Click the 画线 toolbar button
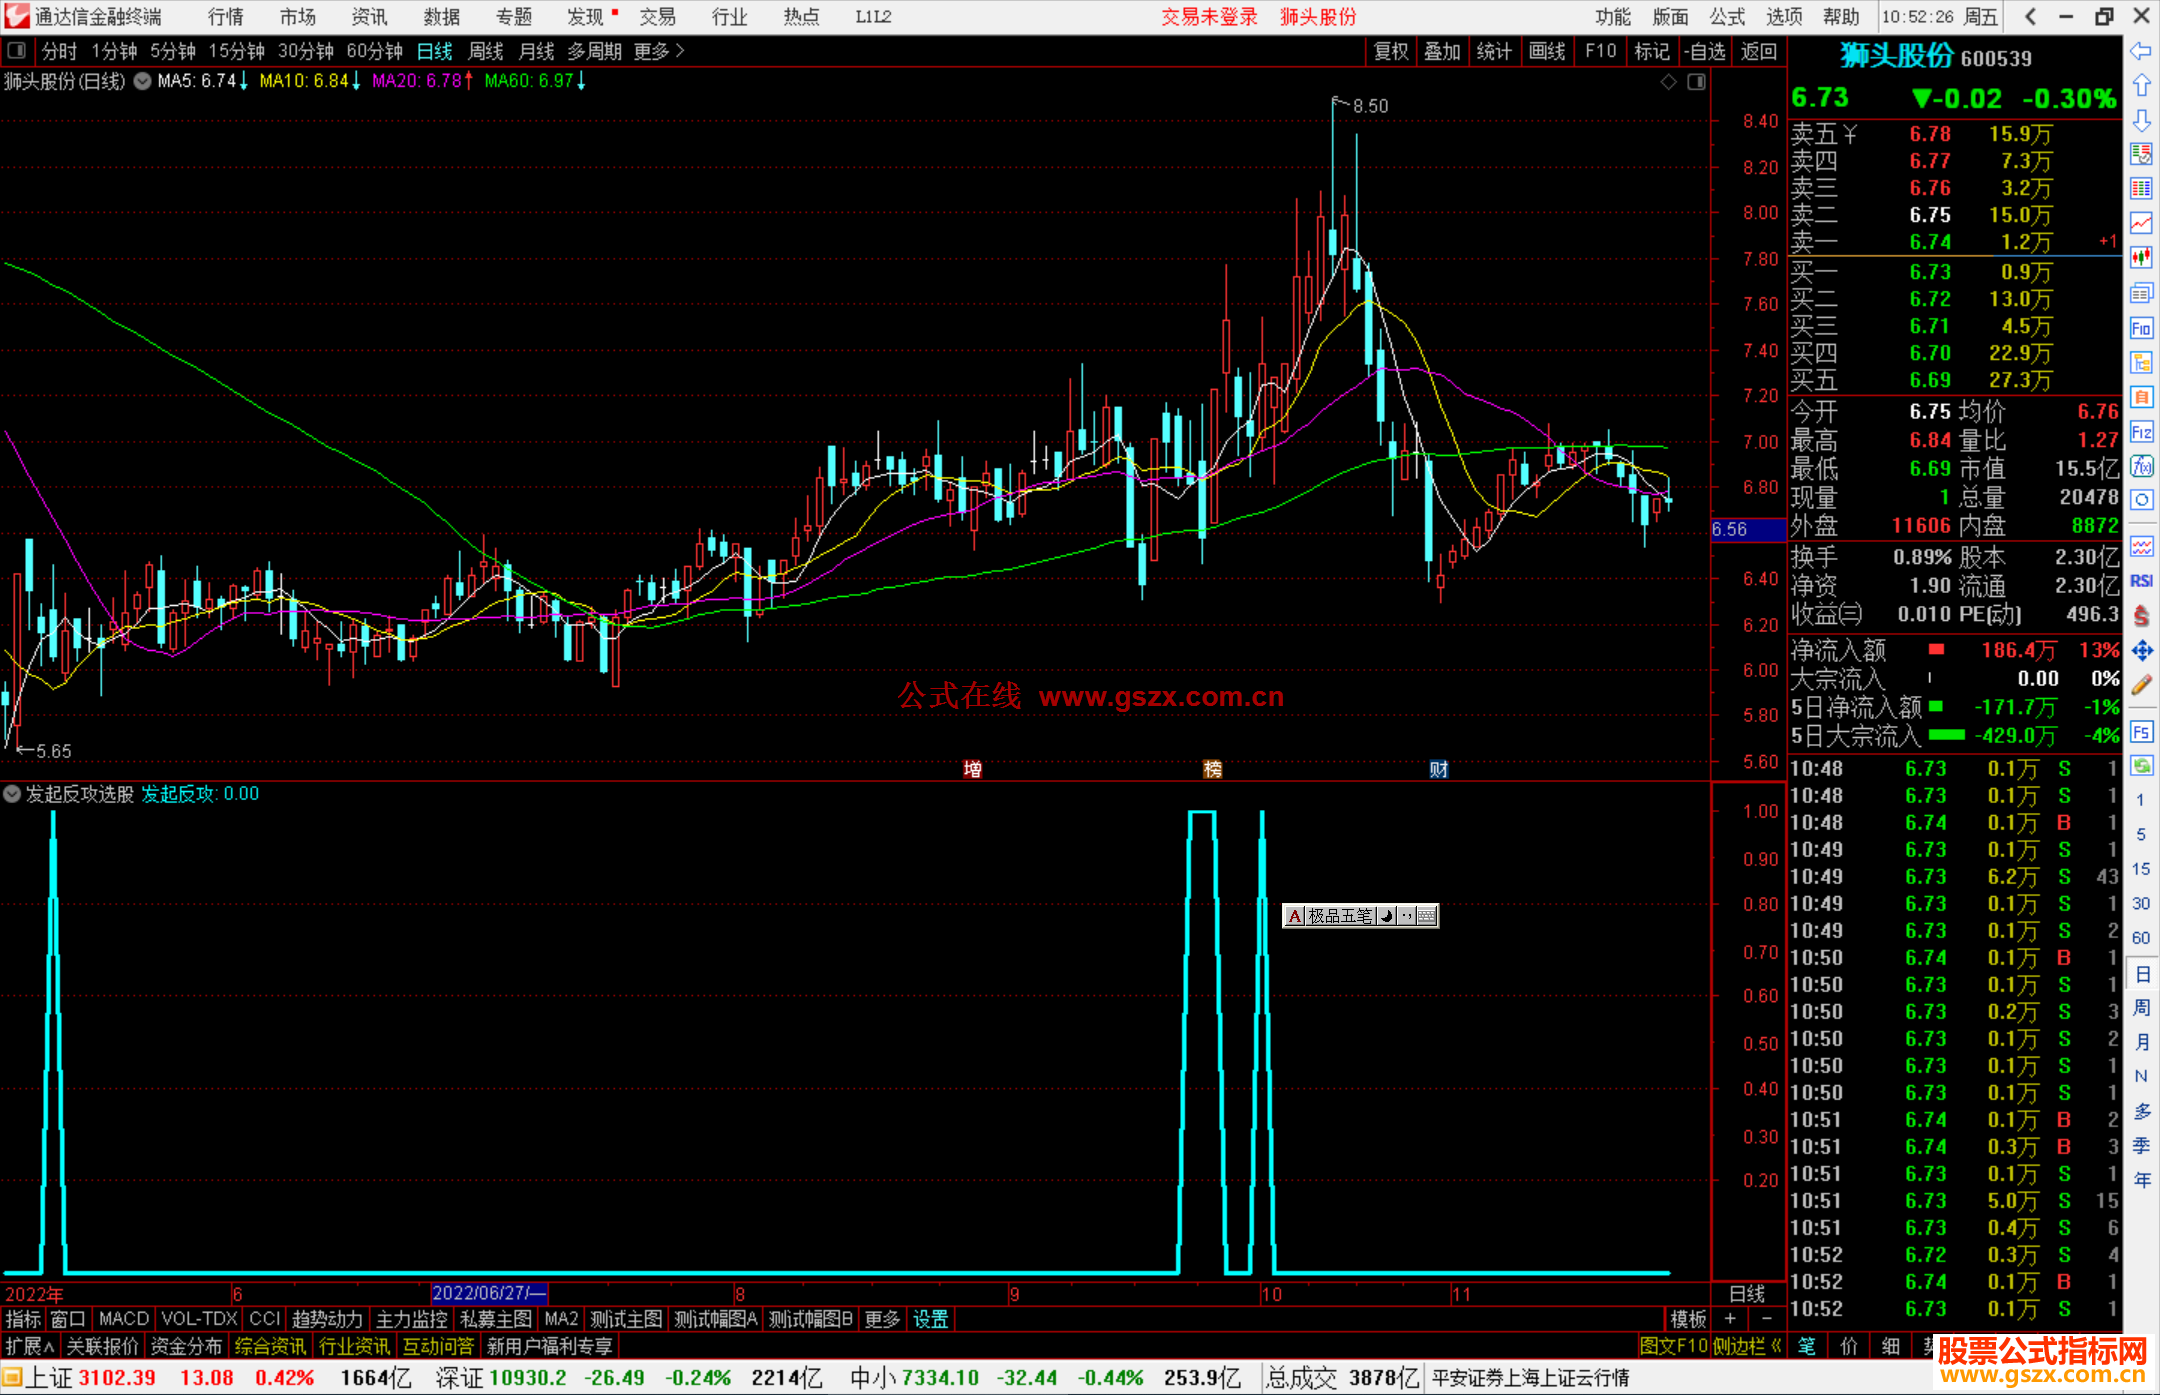 [1547, 51]
